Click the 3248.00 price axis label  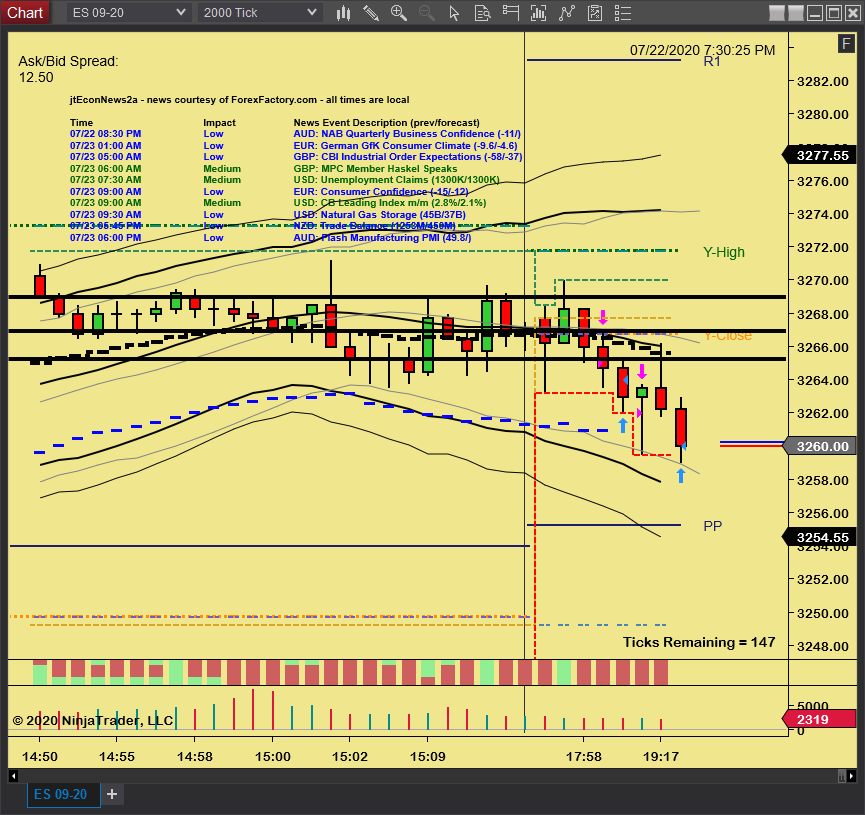coord(823,646)
